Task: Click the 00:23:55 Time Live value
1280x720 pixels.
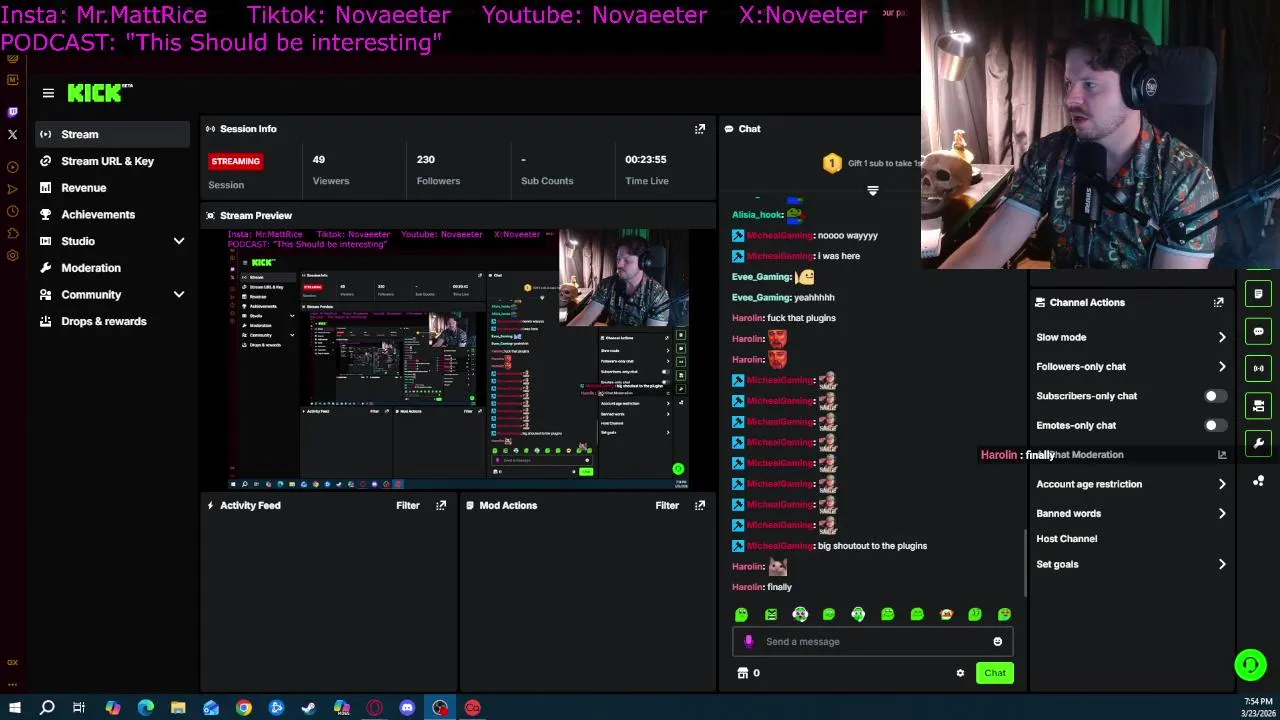Action: (x=646, y=160)
